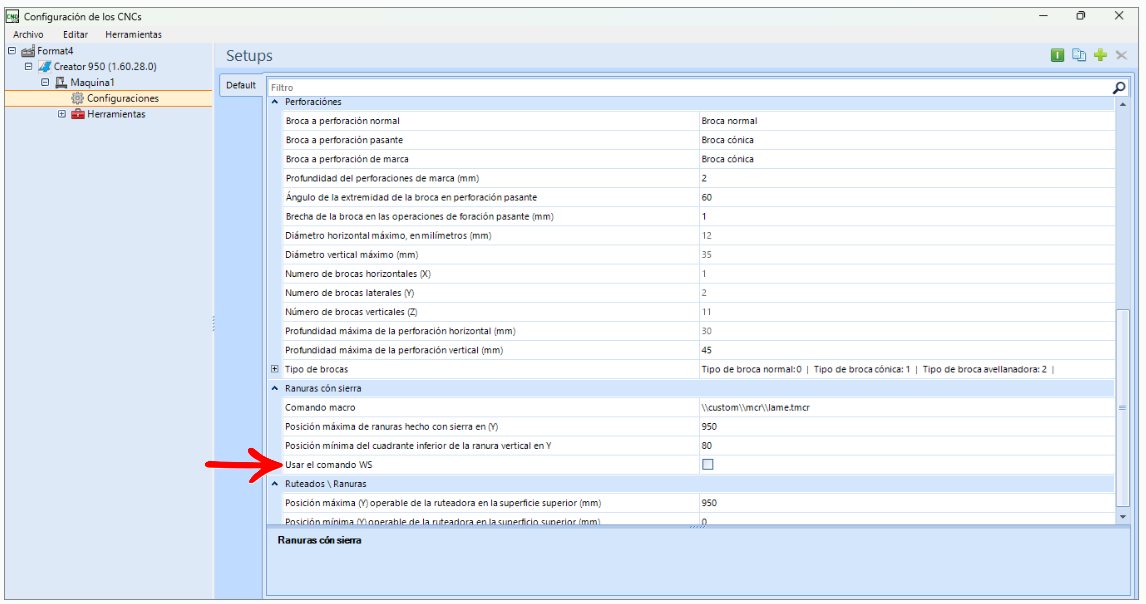Viewport: 1146px width, 604px height.
Task: Click the green rename setup icon
Action: pos(1057,55)
